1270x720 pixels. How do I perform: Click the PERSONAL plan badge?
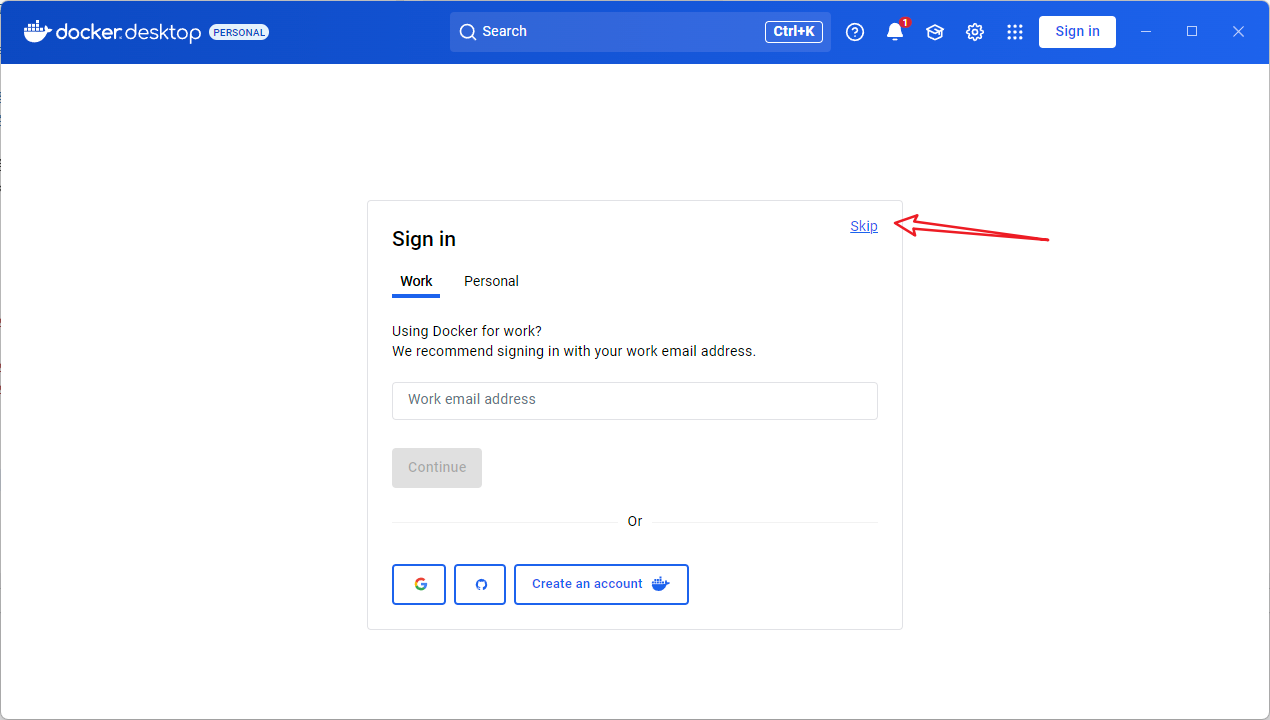[x=239, y=32]
